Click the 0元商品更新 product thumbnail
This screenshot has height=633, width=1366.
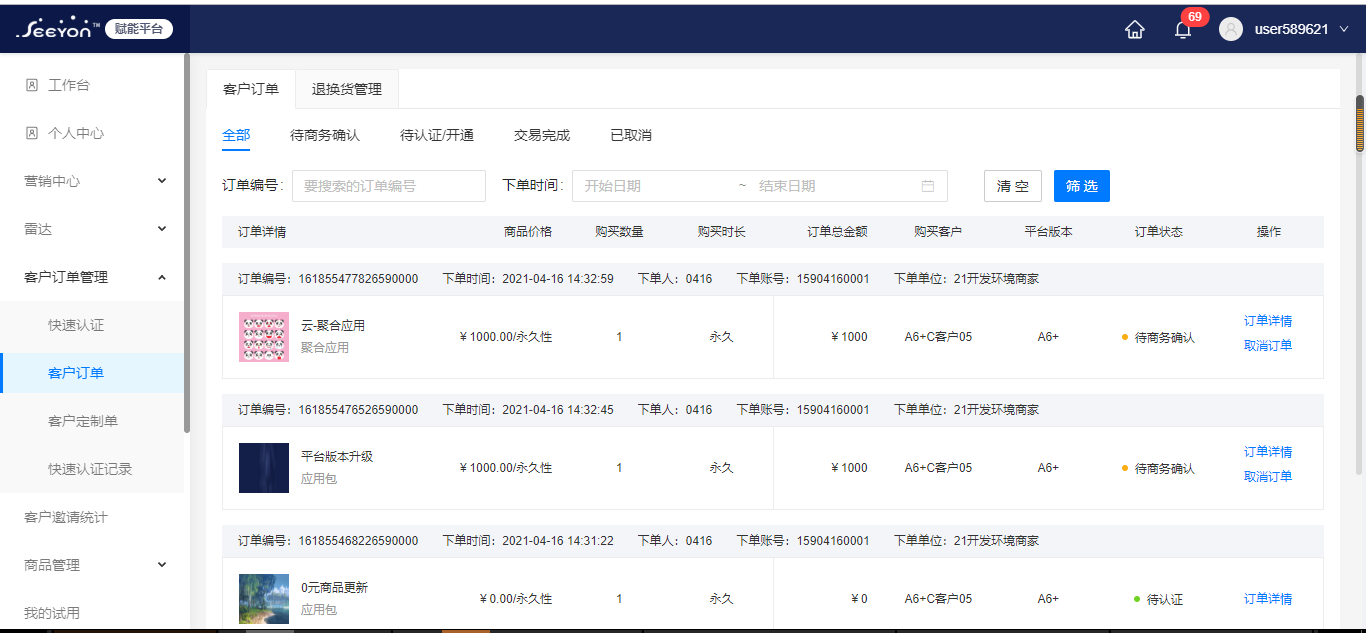tap(264, 599)
